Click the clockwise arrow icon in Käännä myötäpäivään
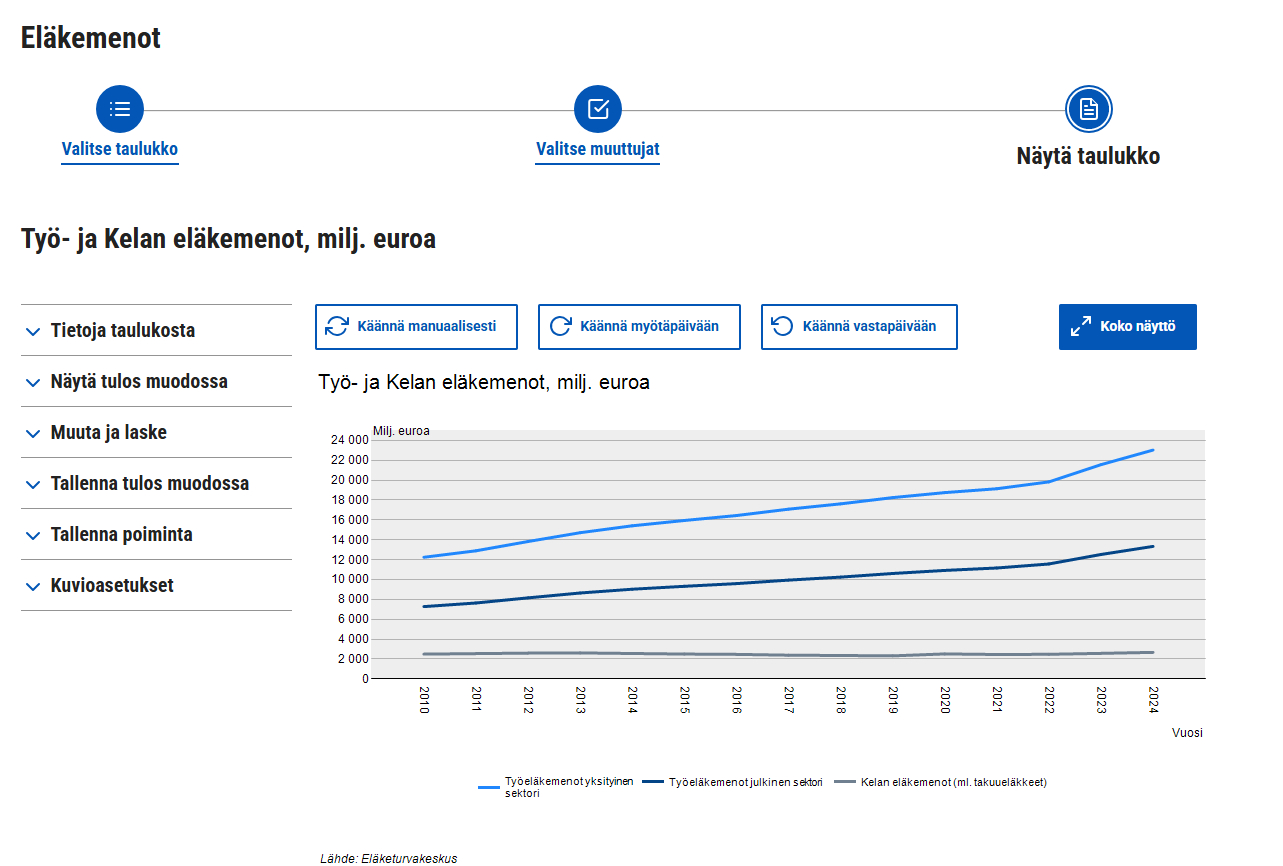 560,327
